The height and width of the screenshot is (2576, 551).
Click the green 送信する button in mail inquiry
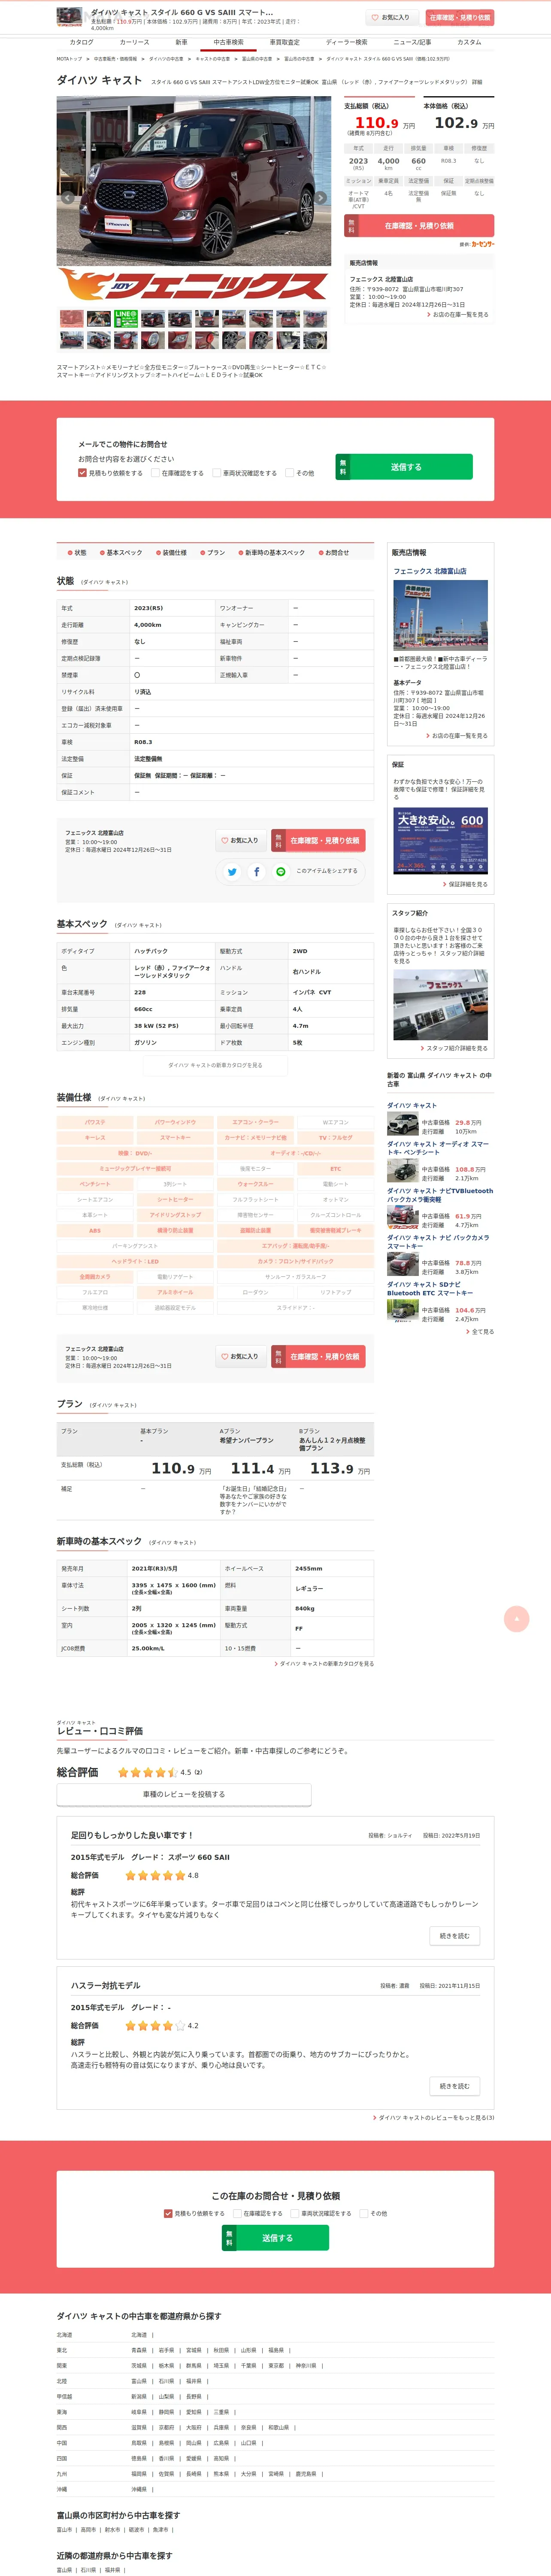(x=404, y=467)
